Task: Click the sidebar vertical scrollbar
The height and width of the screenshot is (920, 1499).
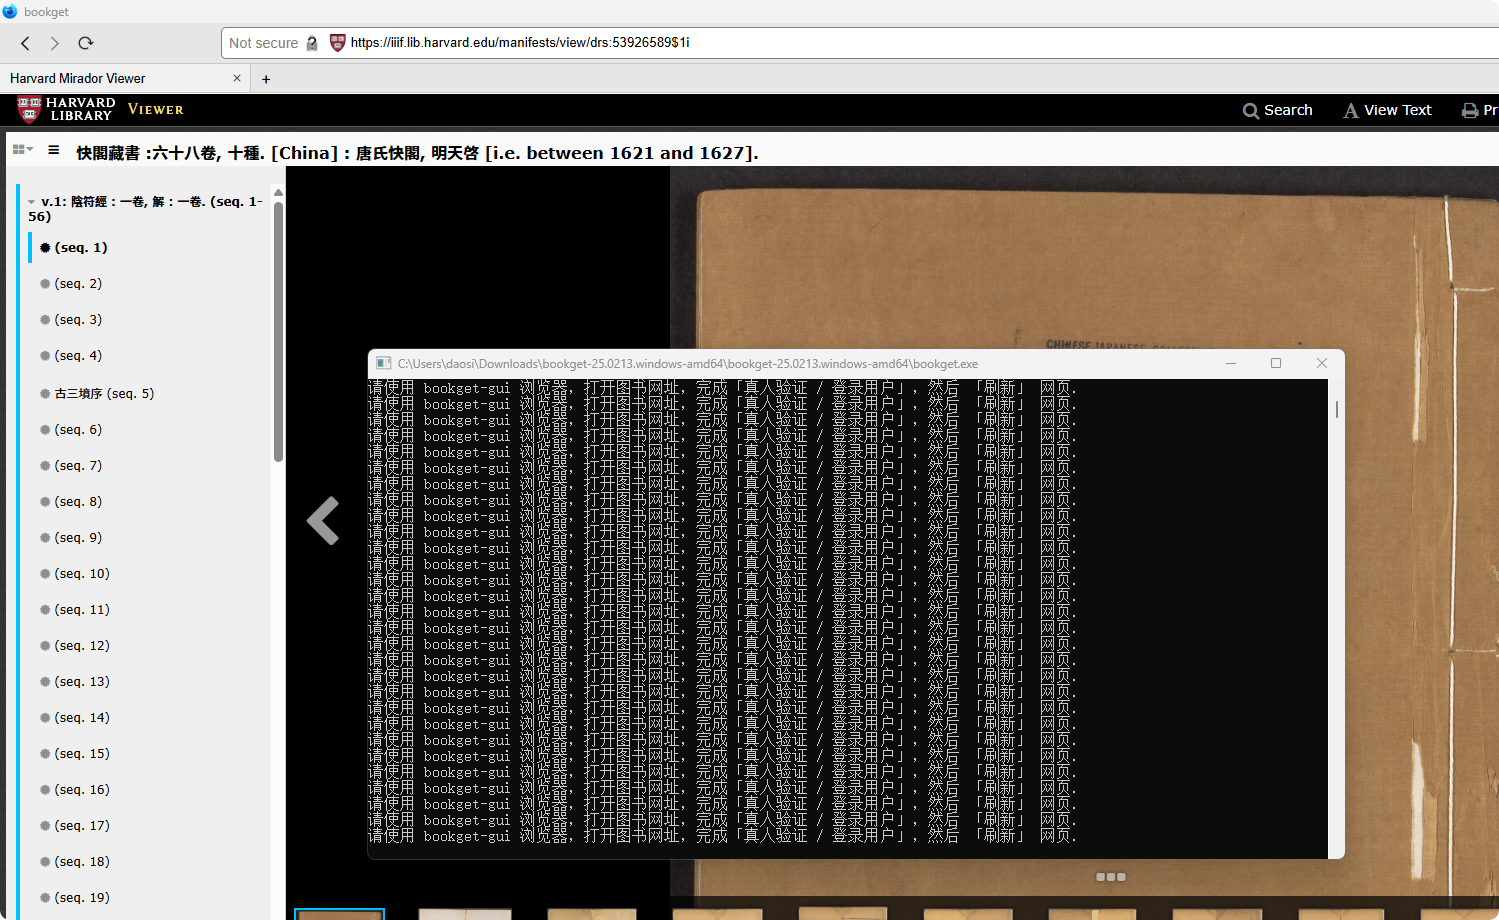Action: pos(278,330)
